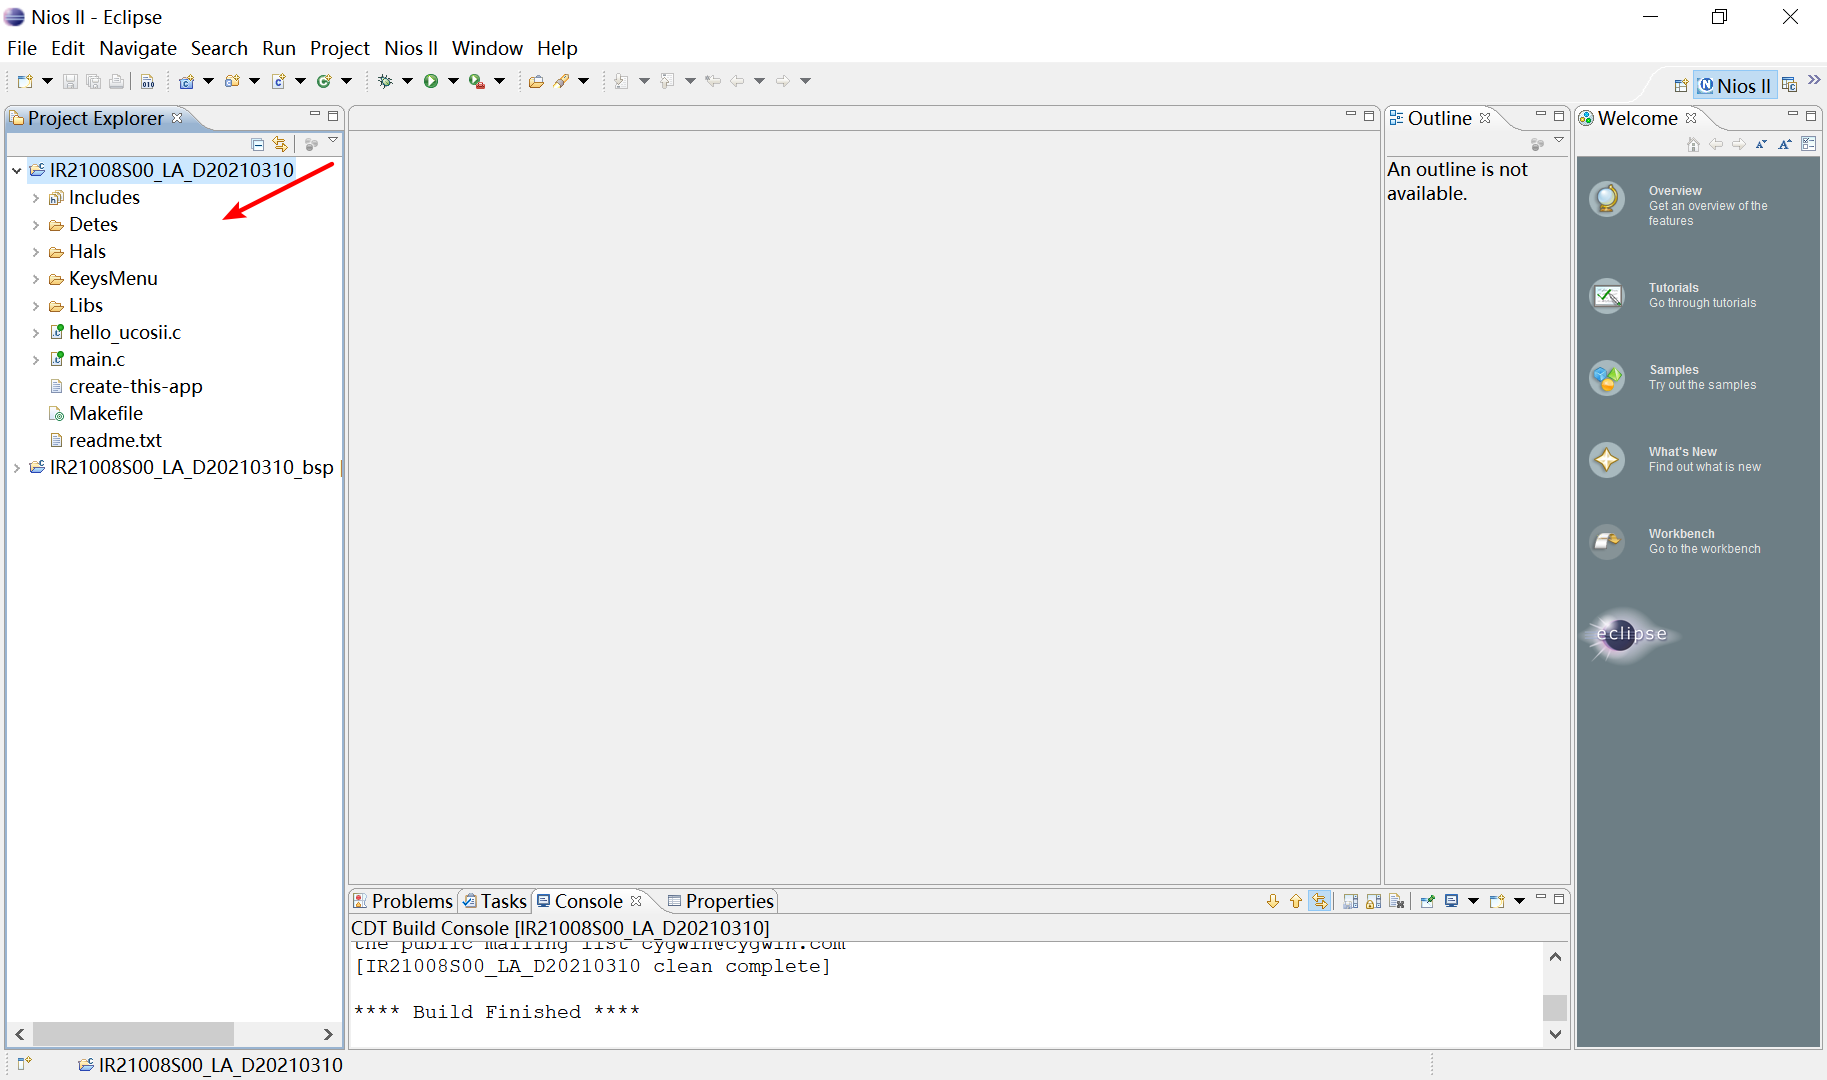
Task: Expand the Hals folder
Action: tap(36, 252)
